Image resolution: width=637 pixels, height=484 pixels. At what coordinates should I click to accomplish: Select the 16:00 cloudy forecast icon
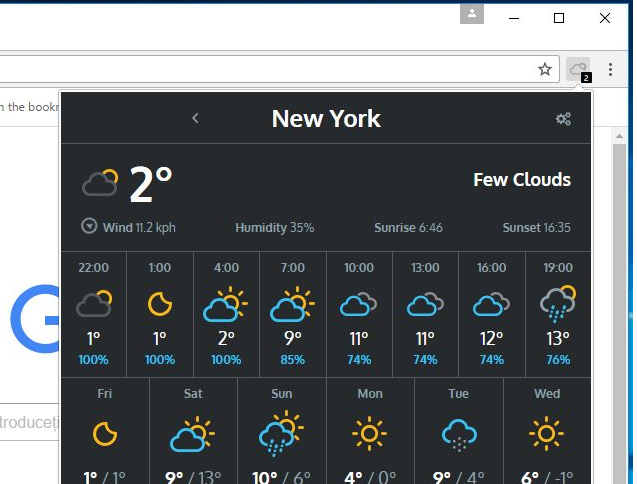pos(491,304)
